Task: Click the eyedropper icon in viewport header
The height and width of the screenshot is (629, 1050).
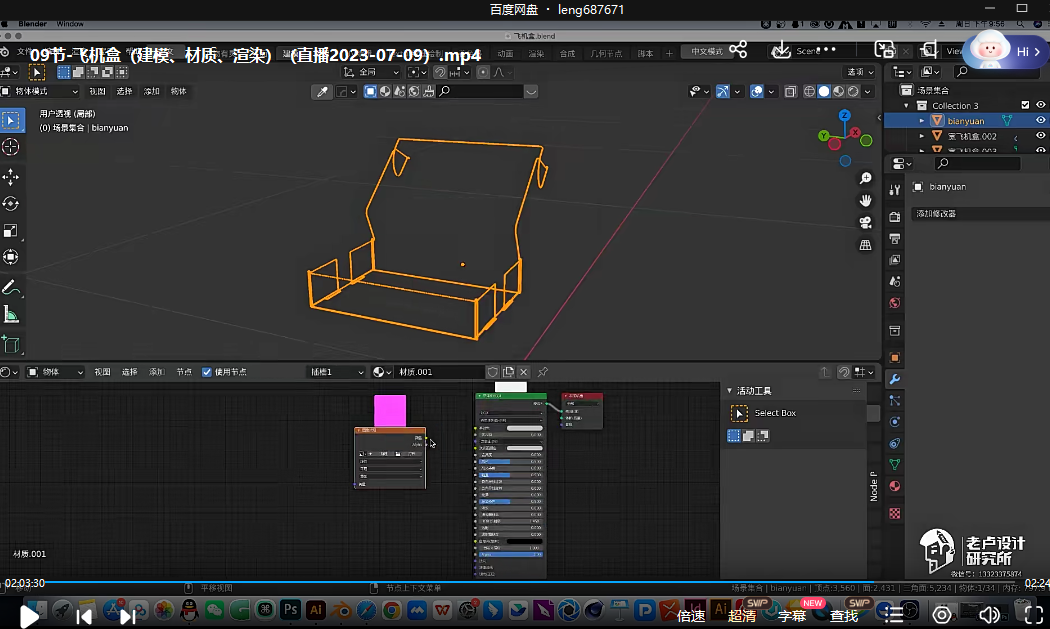Action: point(322,91)
